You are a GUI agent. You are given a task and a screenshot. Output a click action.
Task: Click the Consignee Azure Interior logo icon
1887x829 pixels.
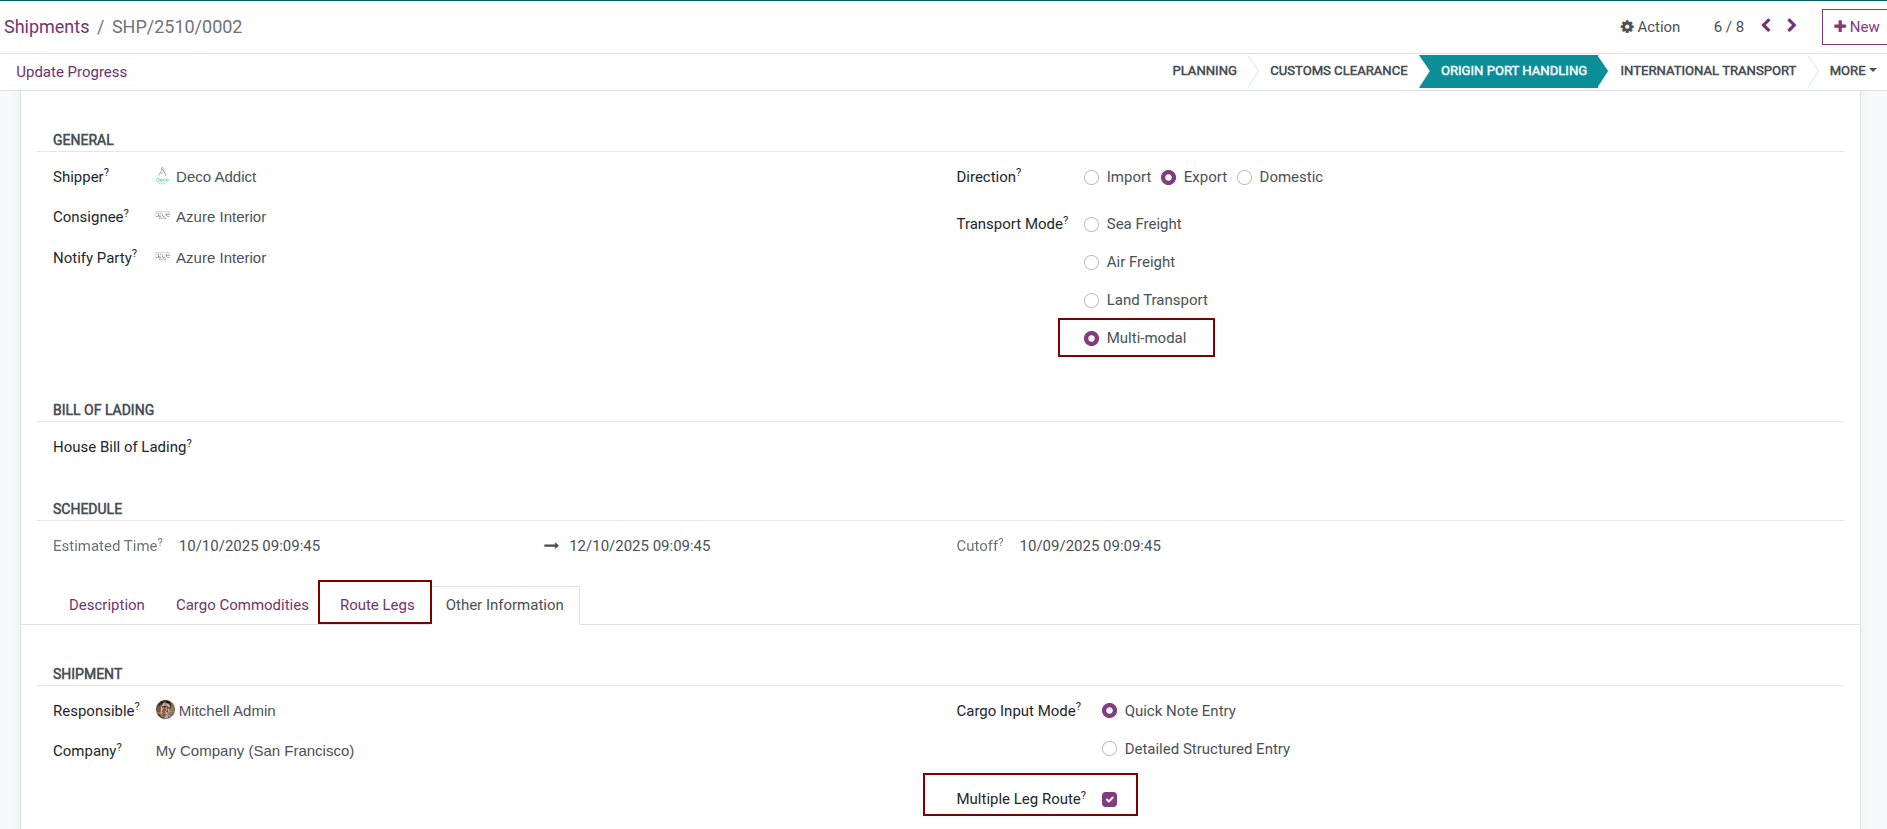click(x=162, y=217)
